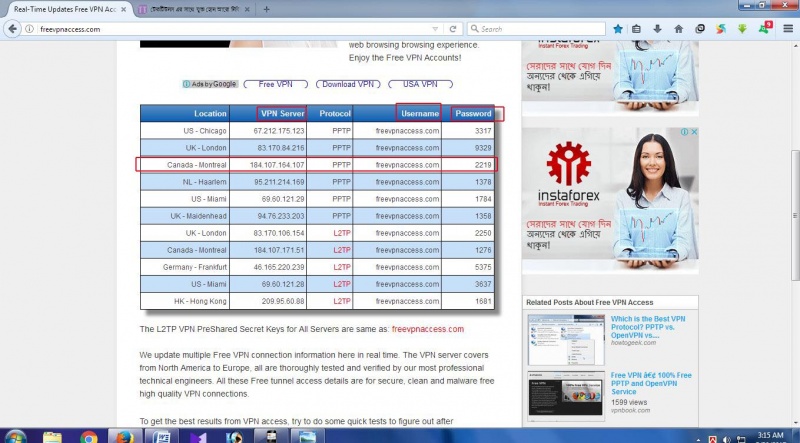The height and width of the screenshot is (443, 800).
Task: Open a new tab with the plus button
Action: 266,9
